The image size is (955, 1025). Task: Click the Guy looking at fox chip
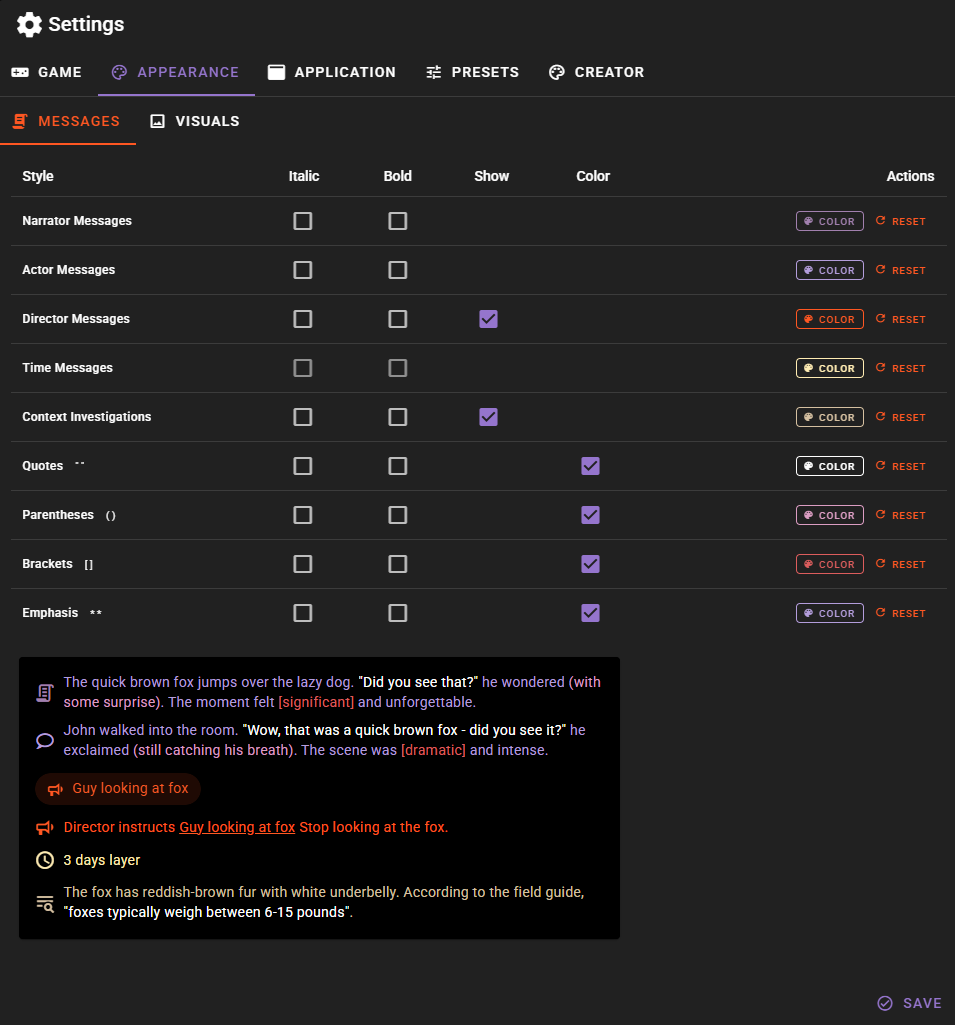pyautogui.click(x=118, y=789)
